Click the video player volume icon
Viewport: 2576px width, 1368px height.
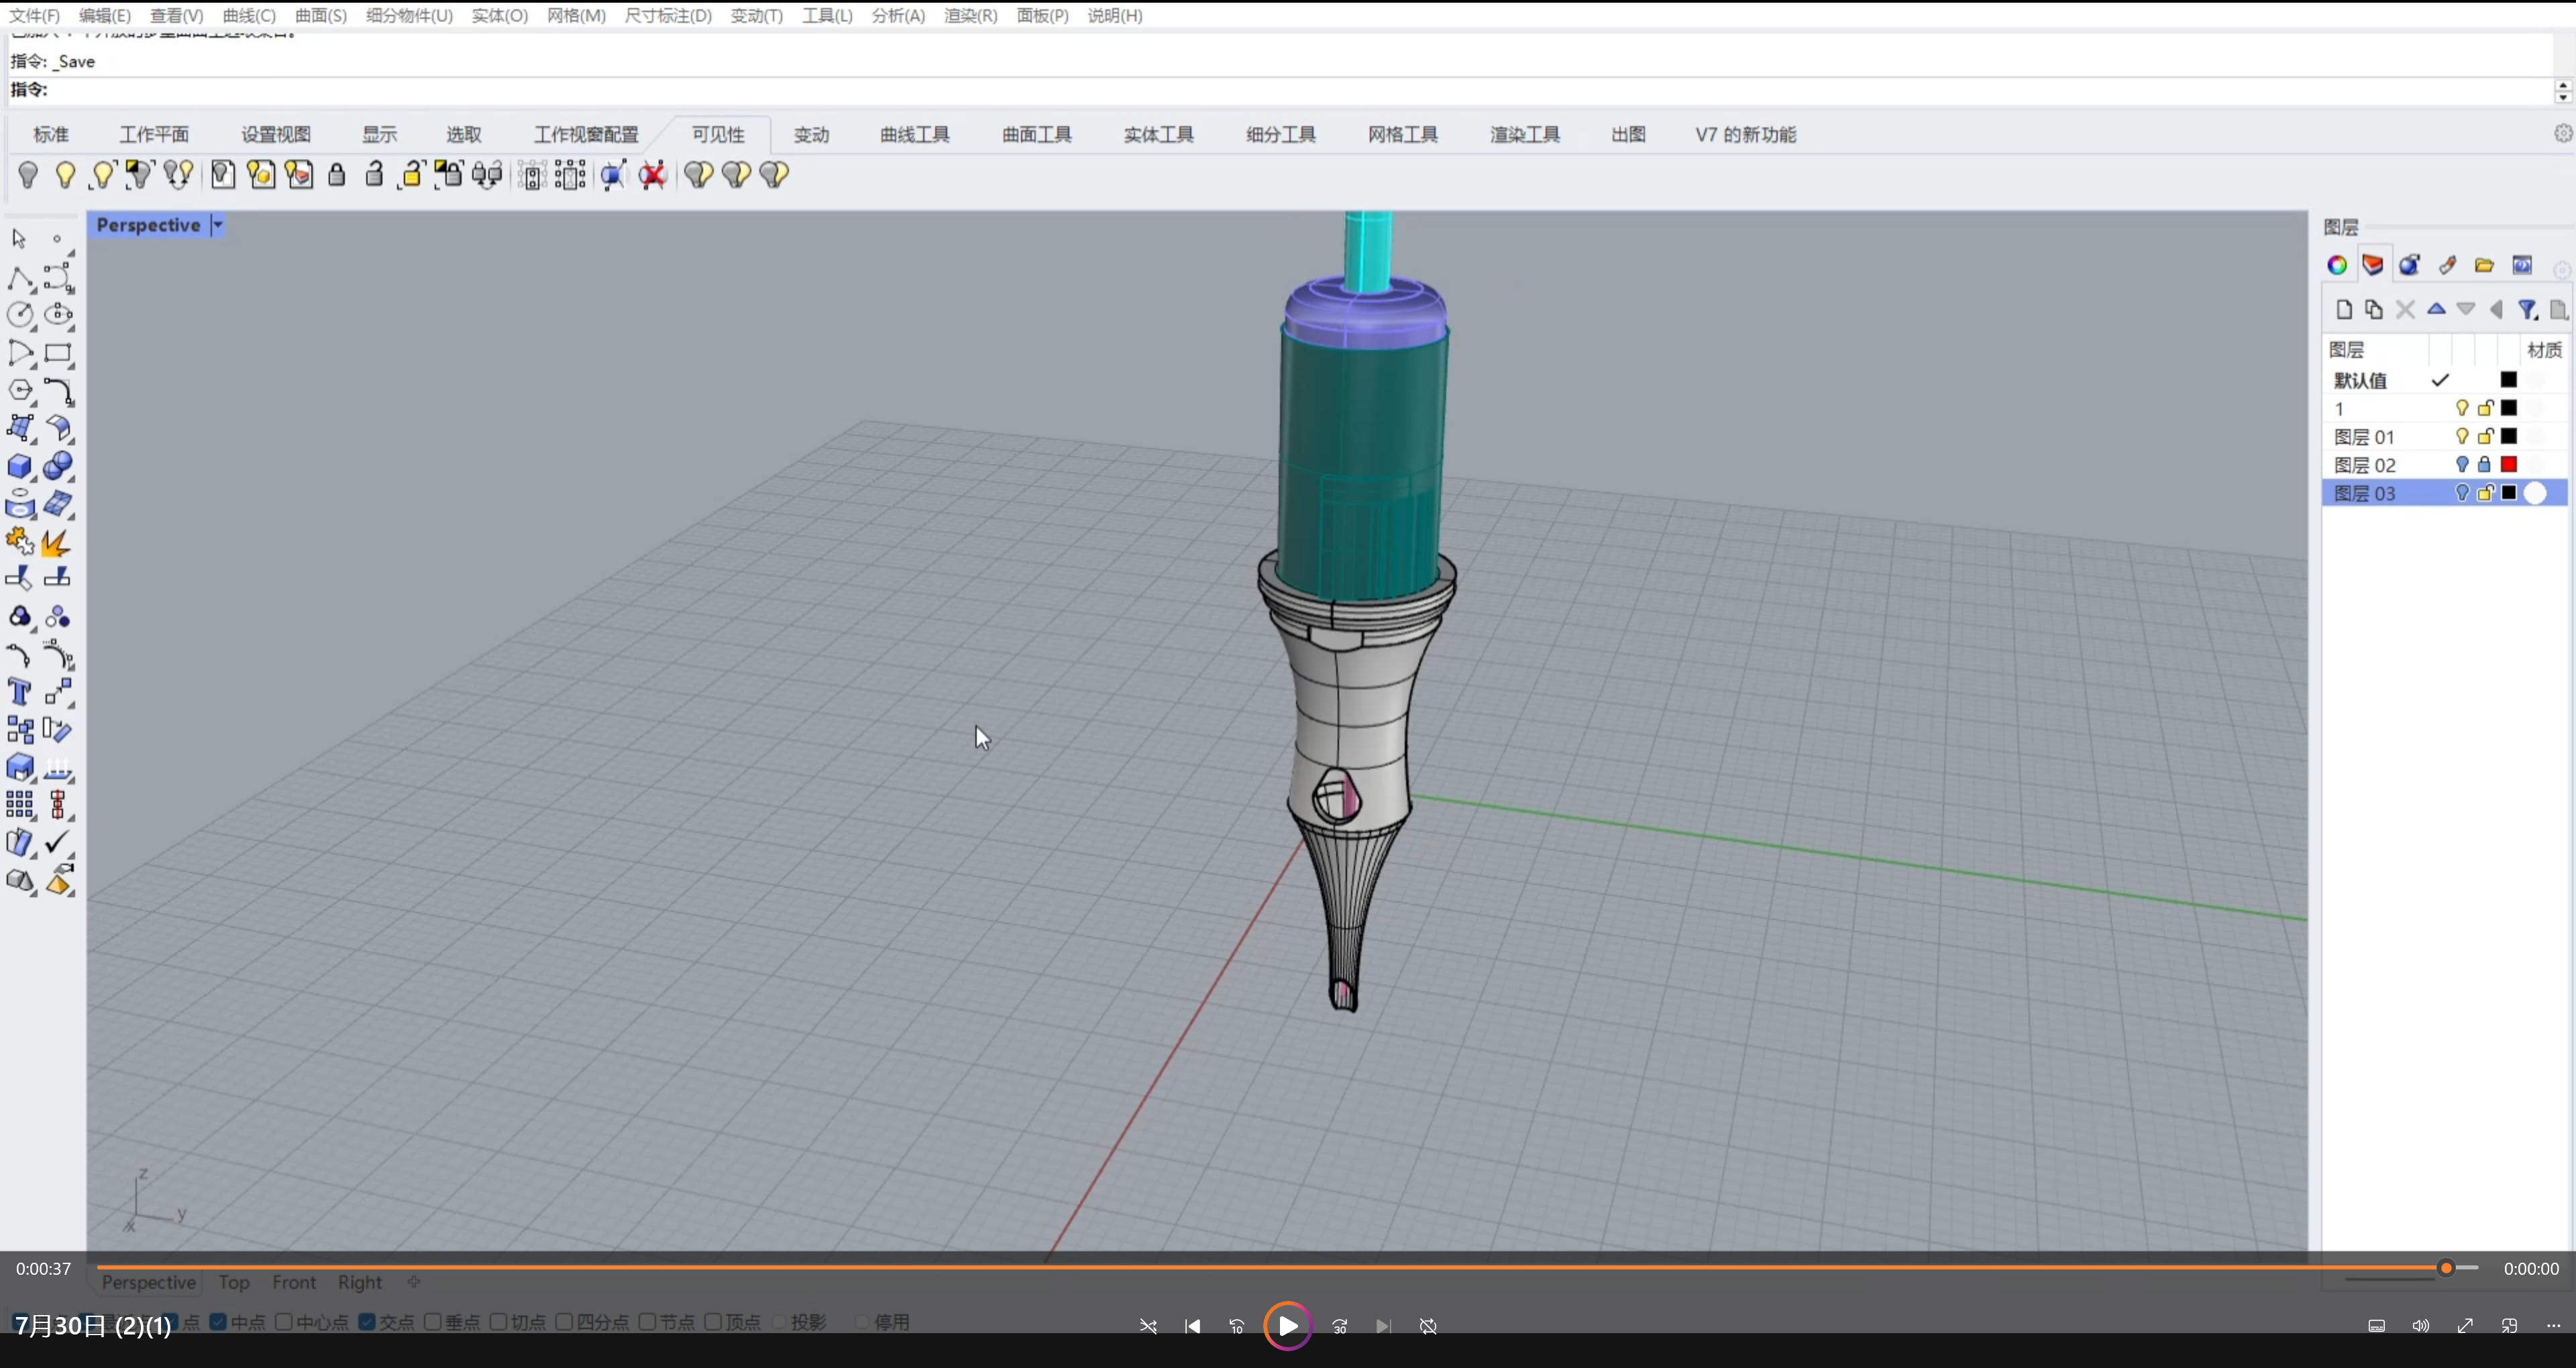pyautogui.click(x=2420, y=1326)
